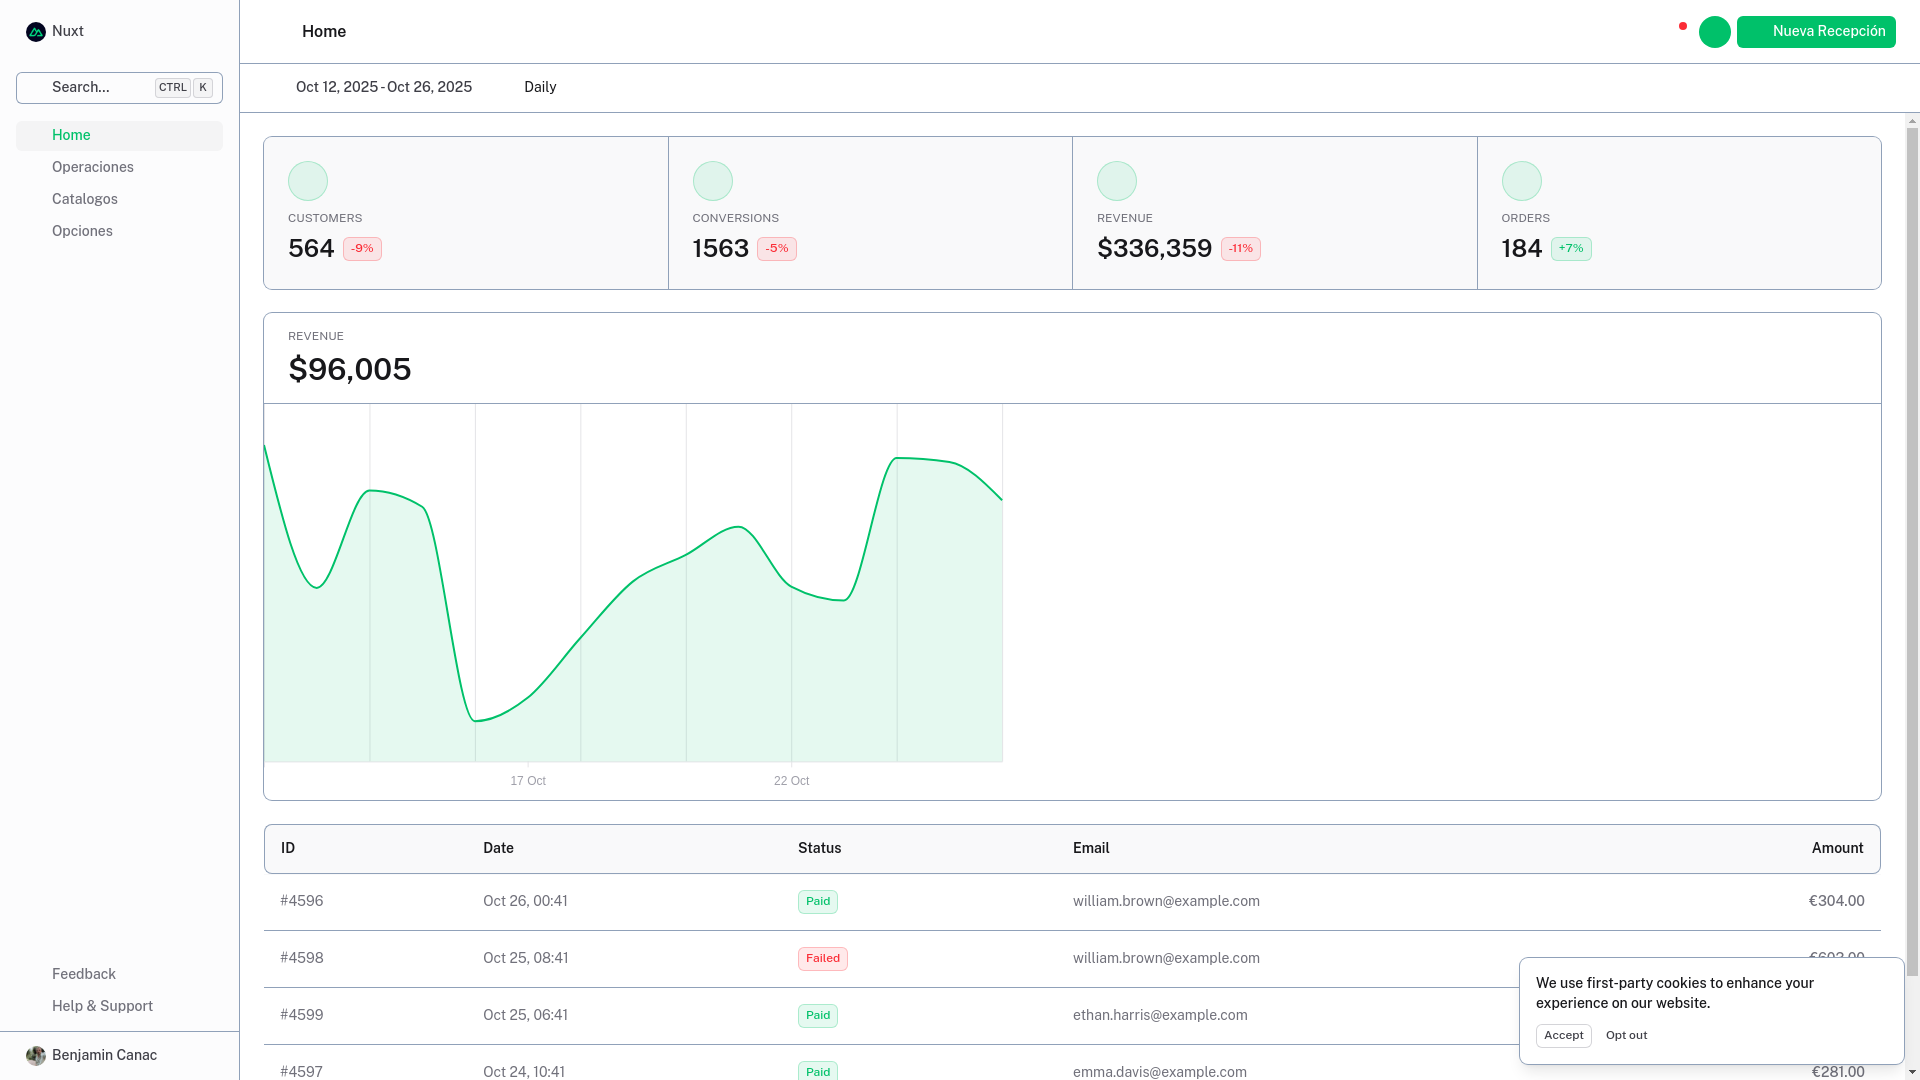This screenshot has width=1920, height=1080.
Task: Open the Help & Support link
Action: (102, 1006)
